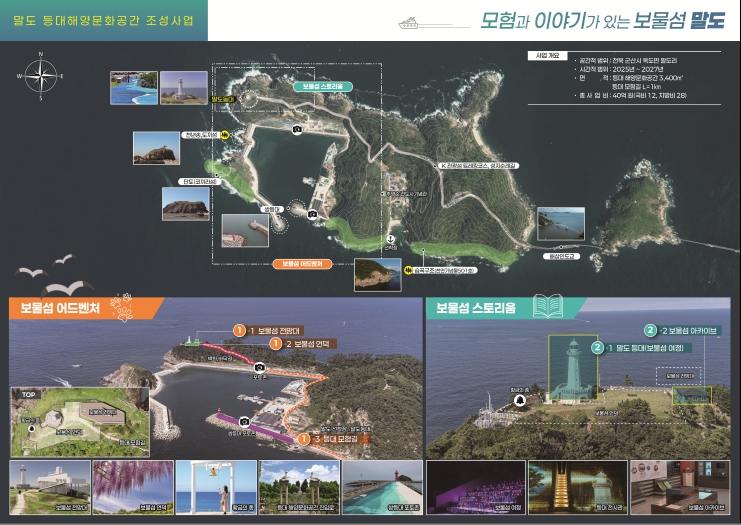The height and width of the screenshot is (525, 741).
Task: Select the orange 보물섬 어드벤처 map label
Action: coord(302,264)
